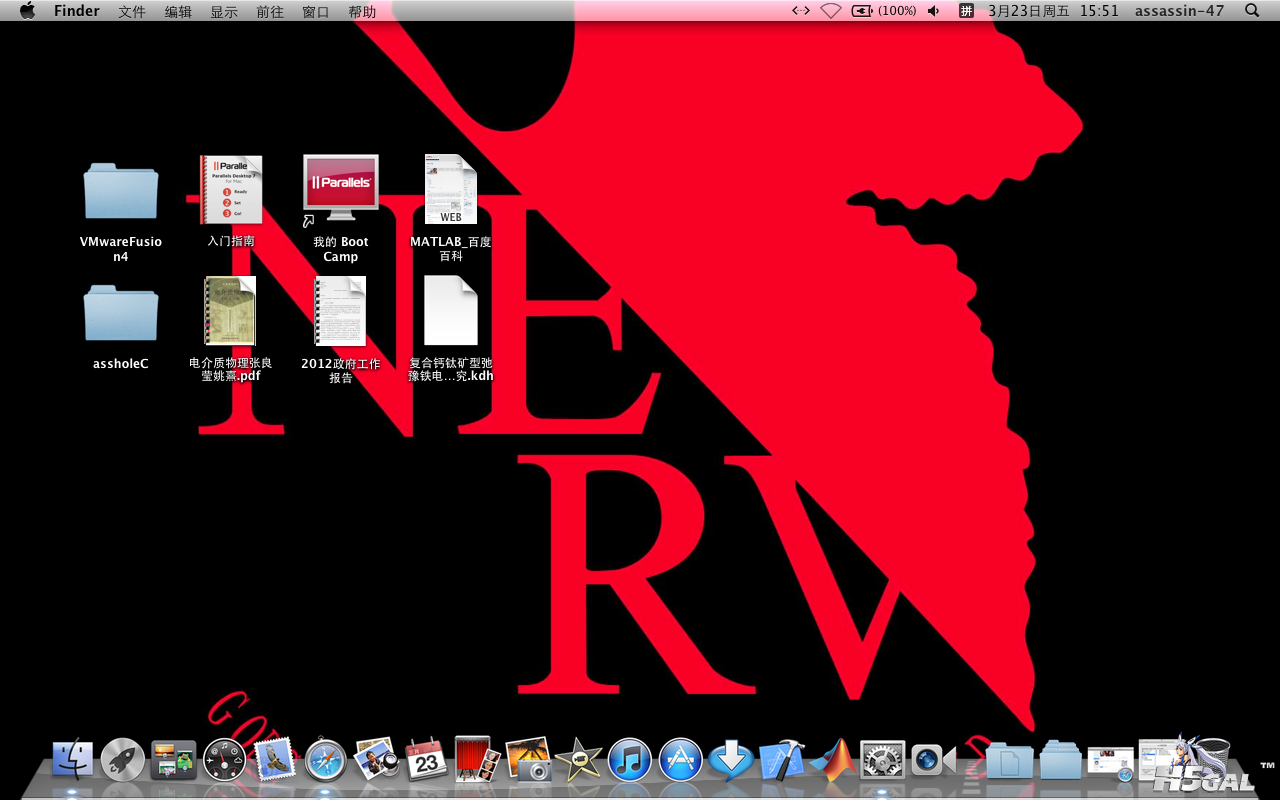Screen dimensions: 1280x800
Task: Open Mission Control in the Dock
Action: (174, 760)
